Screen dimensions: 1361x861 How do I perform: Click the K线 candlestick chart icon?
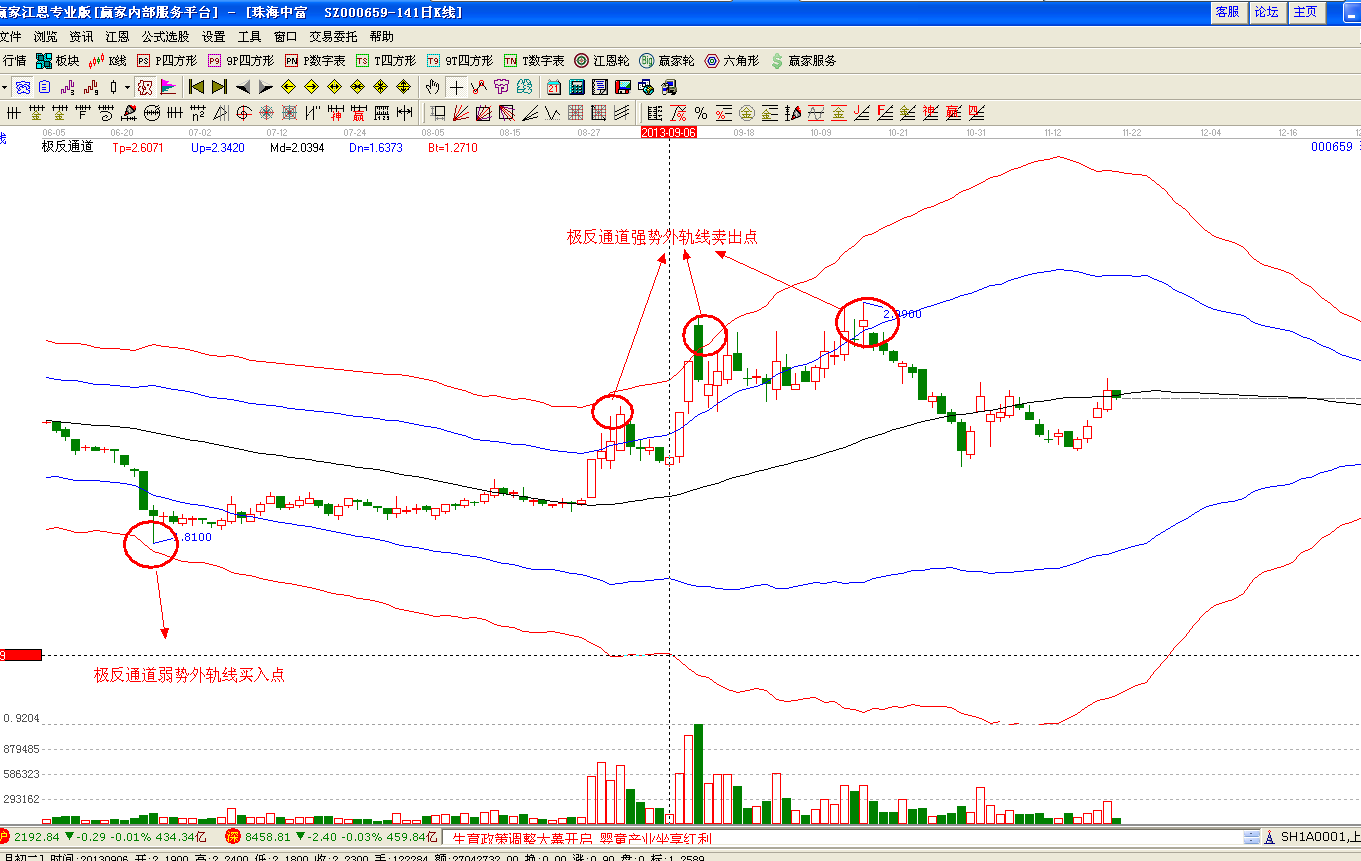107,61
